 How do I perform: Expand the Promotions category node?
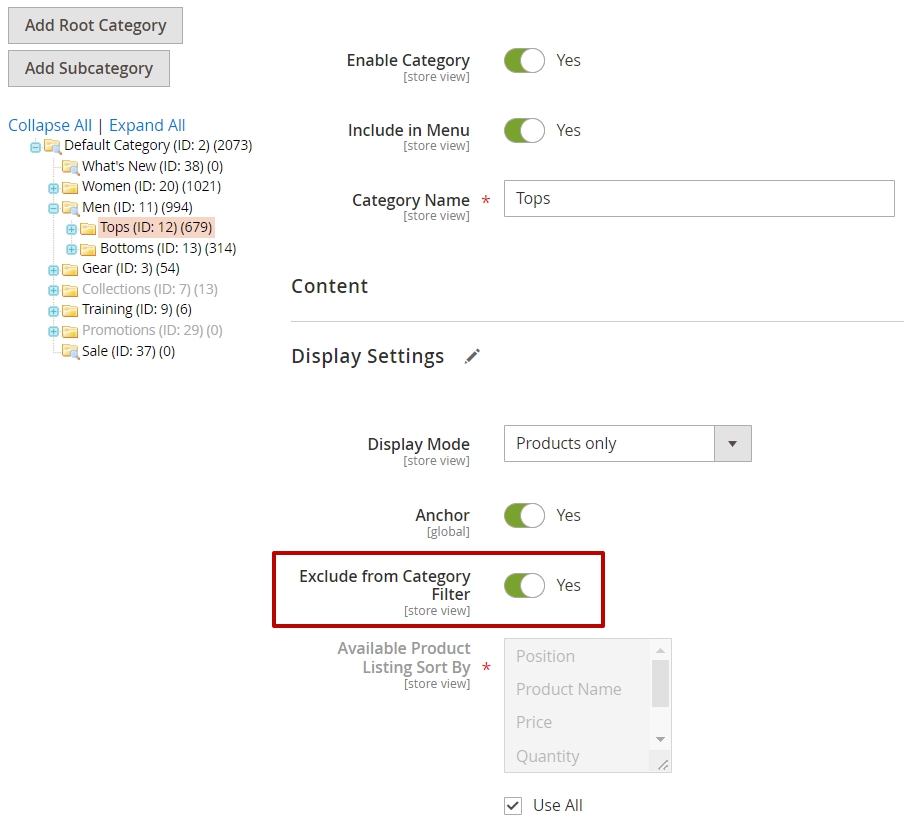click(53, 331)
